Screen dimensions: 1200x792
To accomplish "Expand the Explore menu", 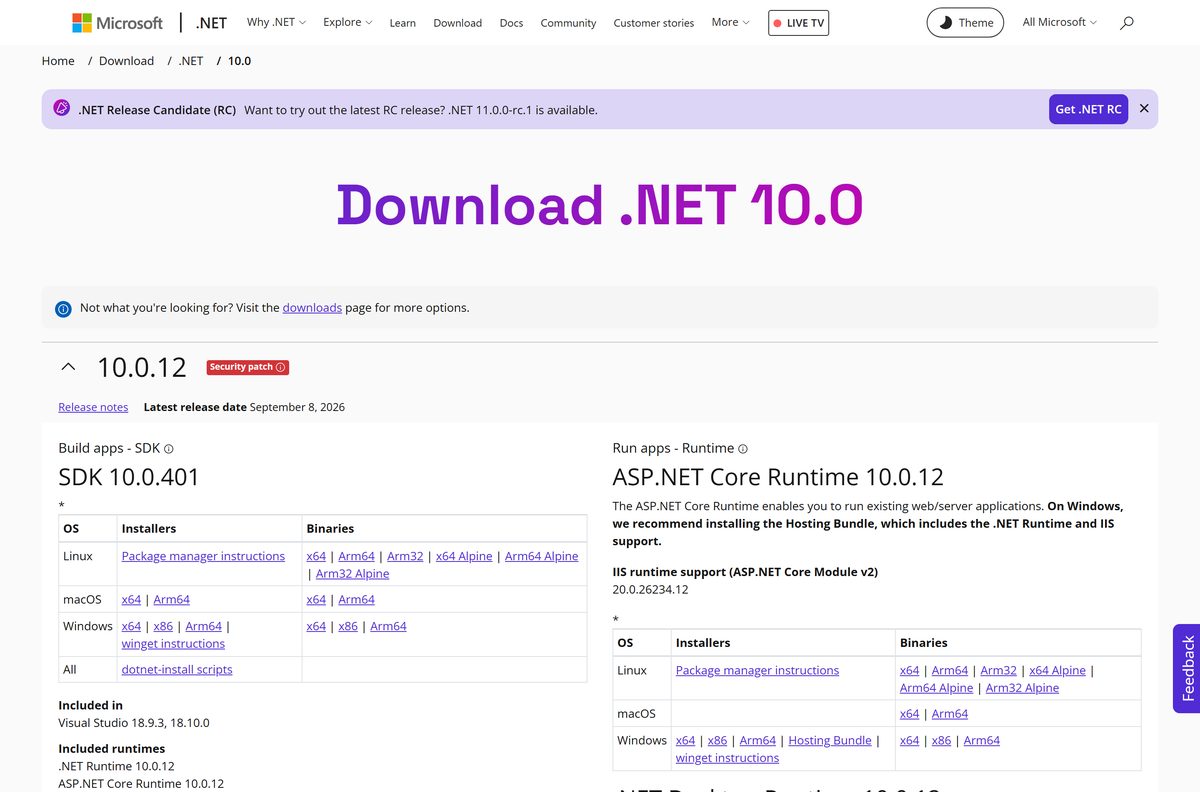I will 348,22.
